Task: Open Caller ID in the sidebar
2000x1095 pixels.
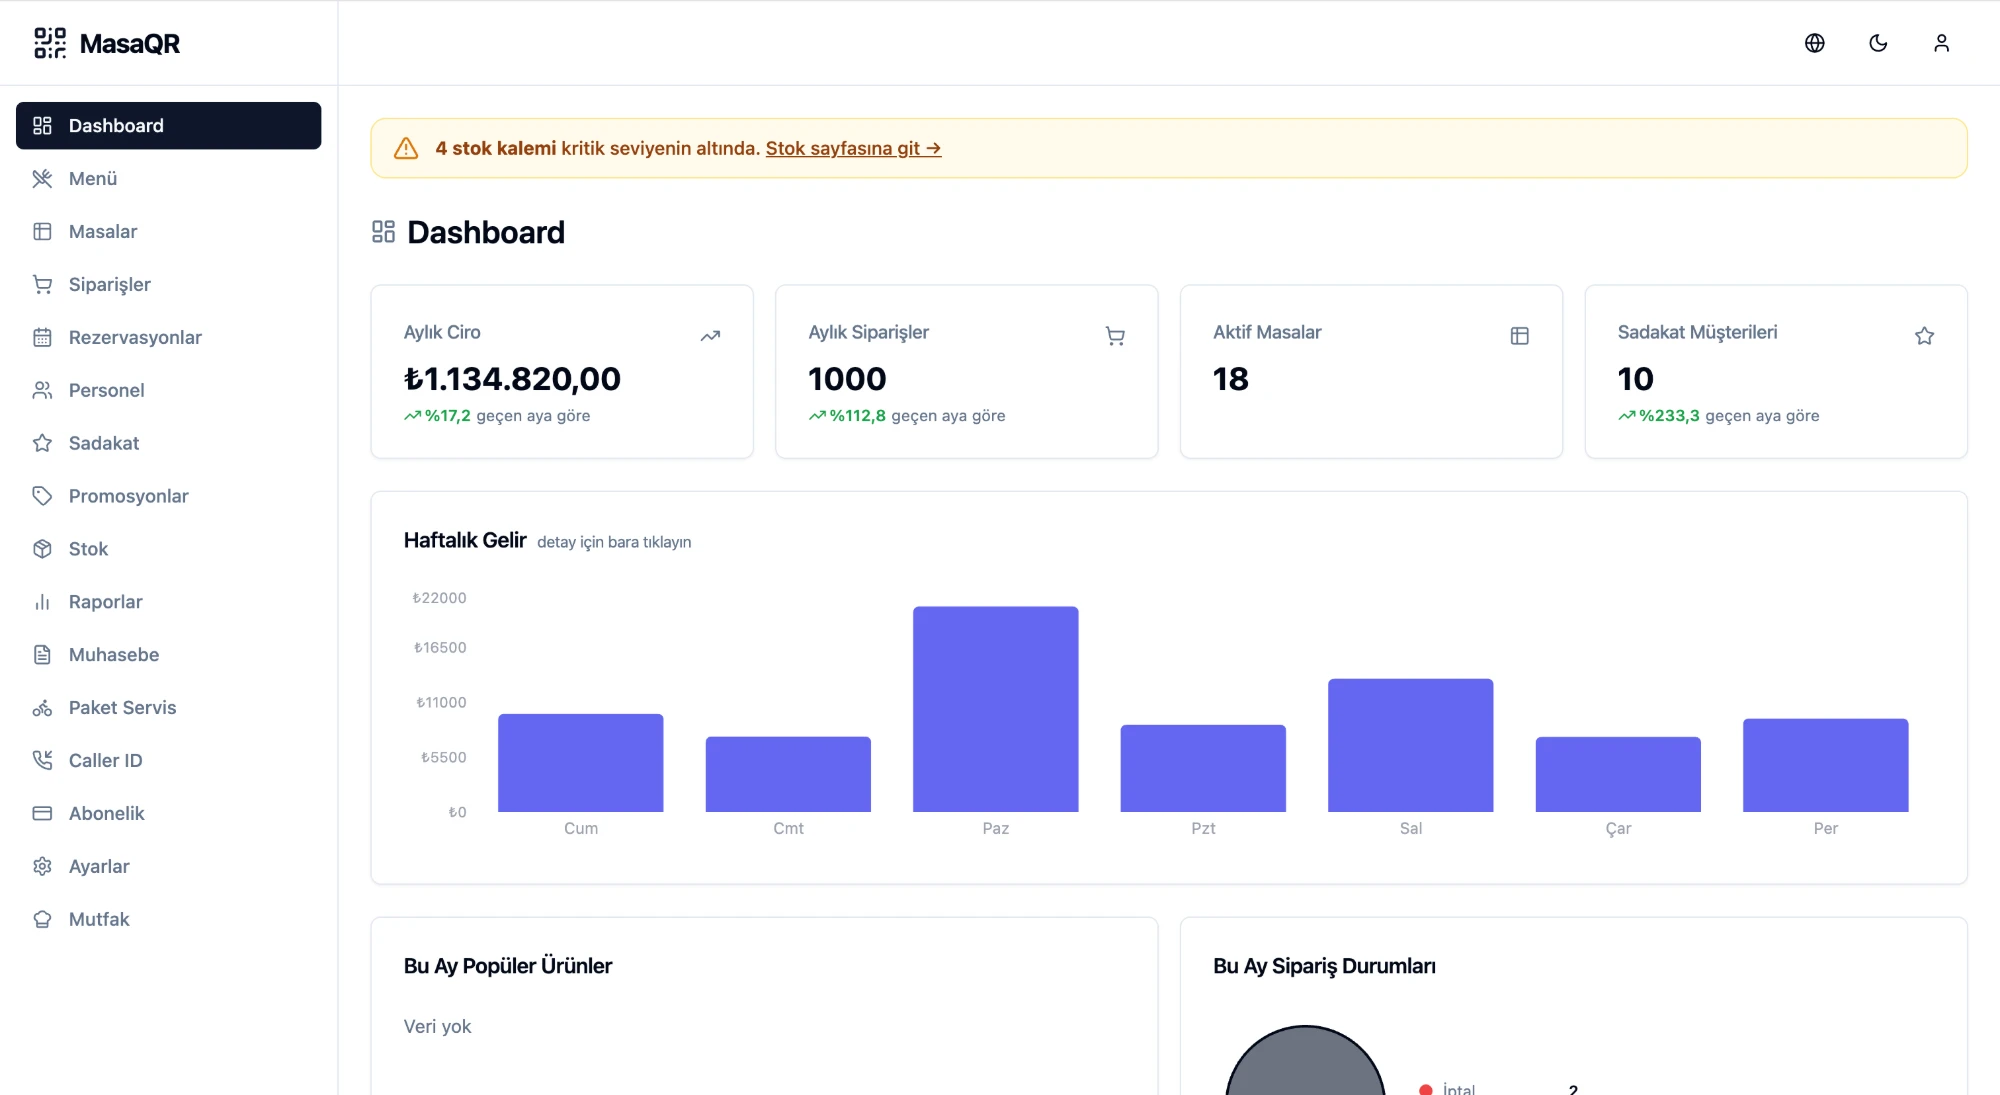Action: (x=168, y=761)
